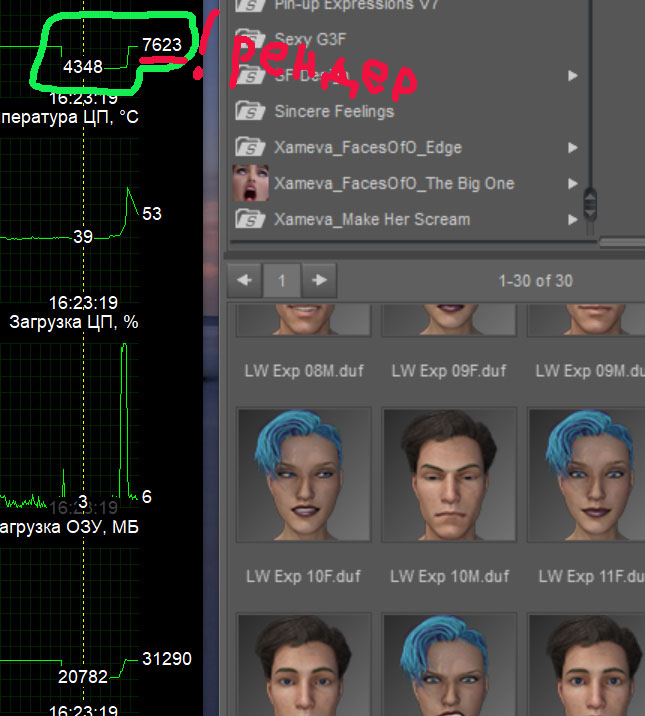Select the Xameva_FacesOfO_Edge folder
This screenshot has width=645, height=716.
click(x=368, y=147)
